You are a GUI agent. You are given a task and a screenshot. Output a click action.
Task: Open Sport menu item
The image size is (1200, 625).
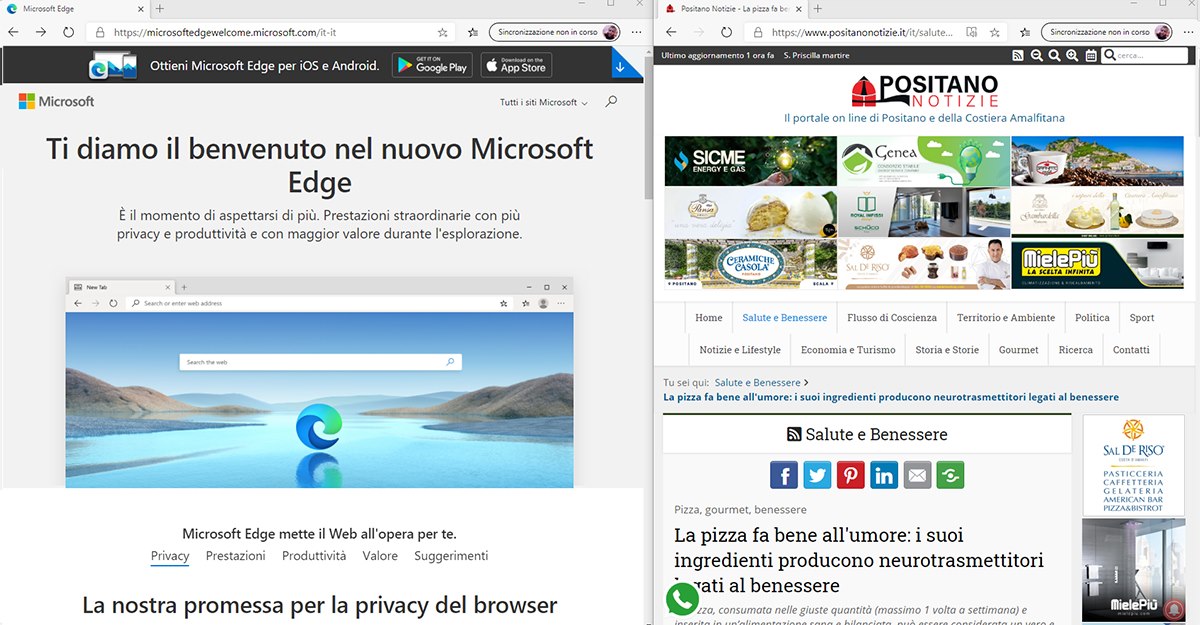click(x=1142, y=318)
